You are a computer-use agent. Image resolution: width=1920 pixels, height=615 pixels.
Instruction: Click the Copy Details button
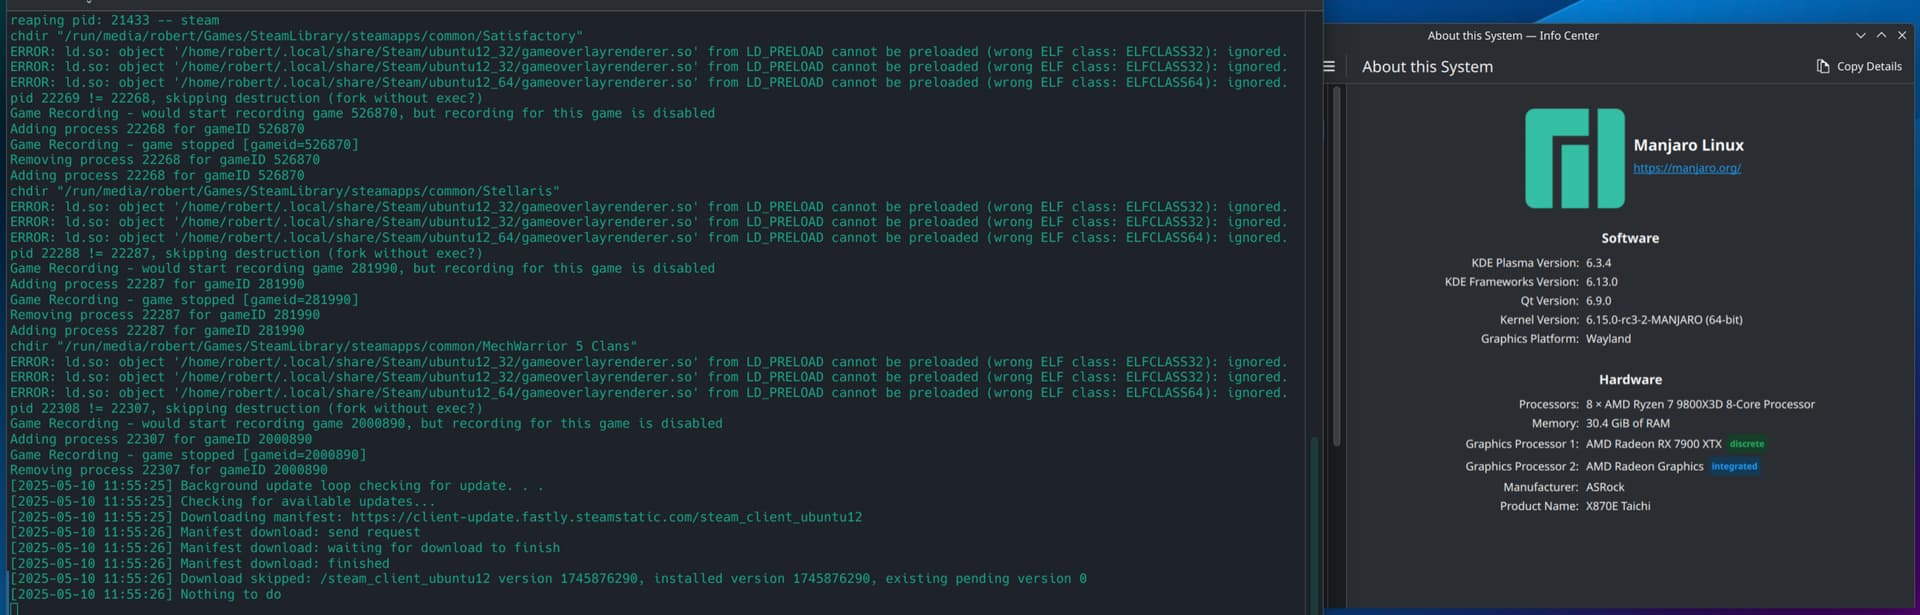point(1859,66)
